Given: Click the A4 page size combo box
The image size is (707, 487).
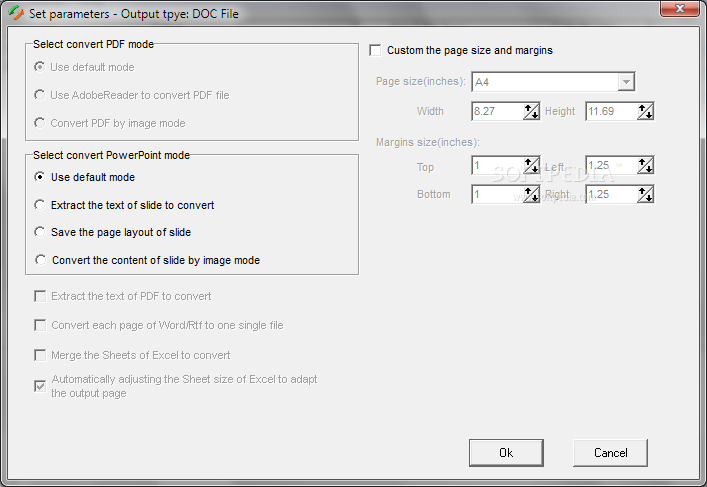Looking at the screenshot, I should pos(553,82).
